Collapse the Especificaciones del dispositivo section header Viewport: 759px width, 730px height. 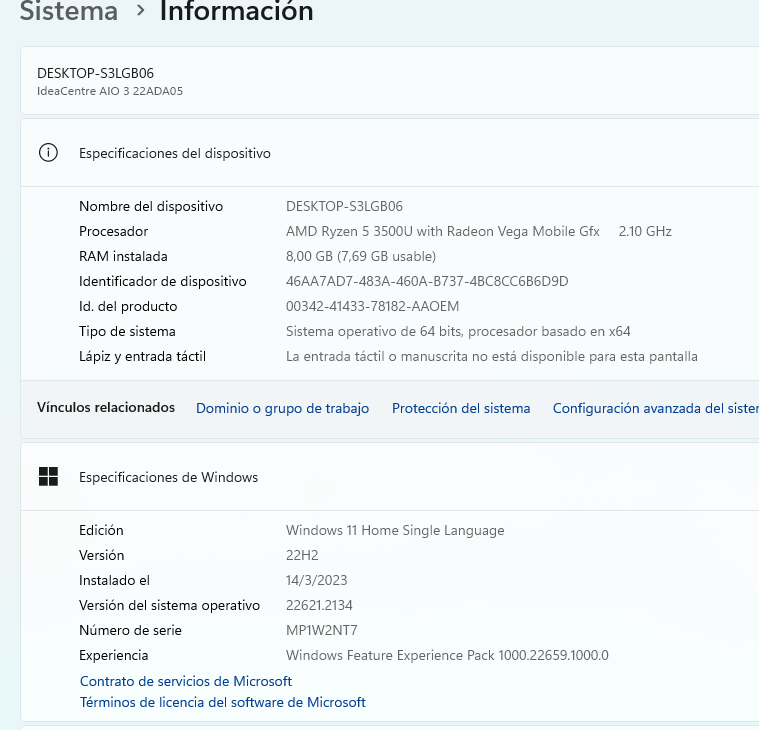coord(390,153)
